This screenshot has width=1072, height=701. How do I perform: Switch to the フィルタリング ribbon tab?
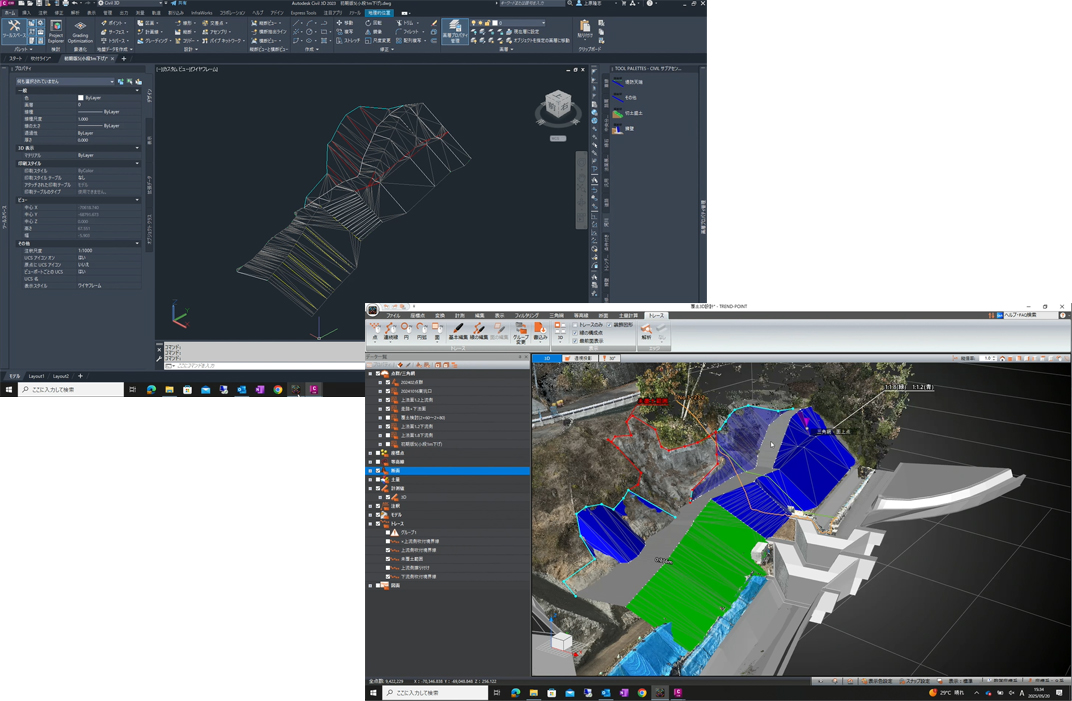tap(526, 316)
